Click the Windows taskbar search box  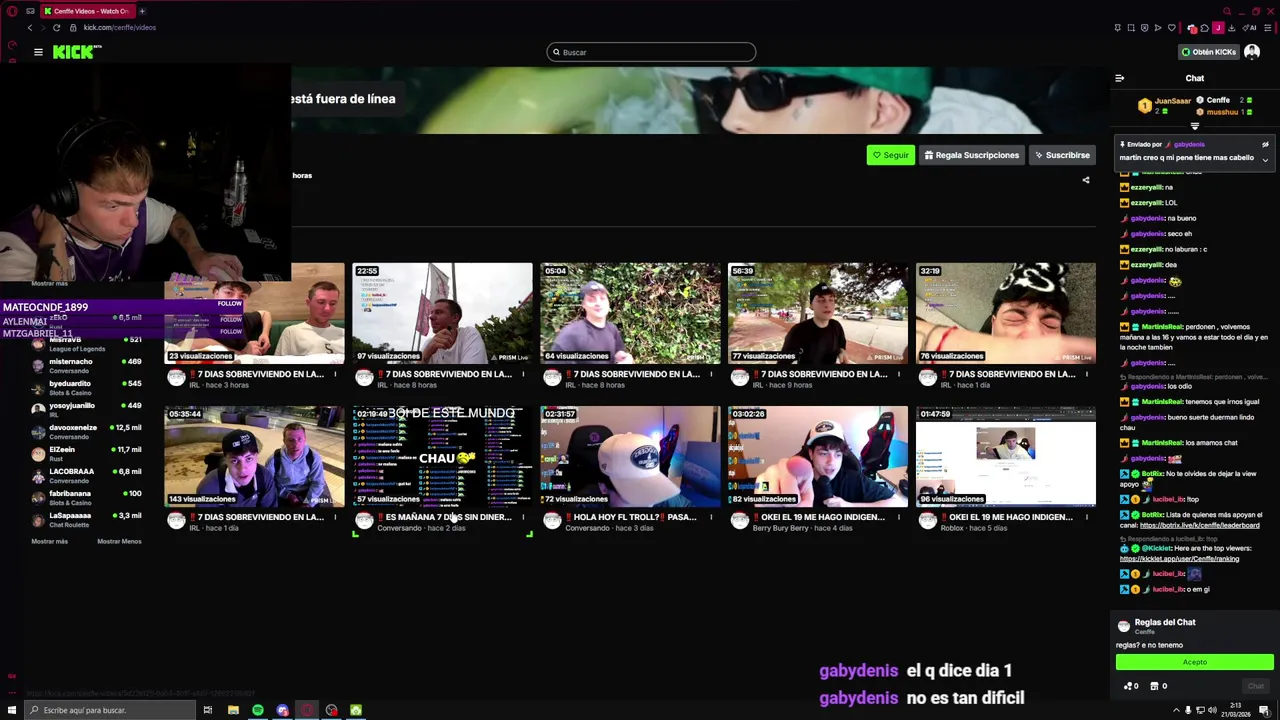point(110,710)
